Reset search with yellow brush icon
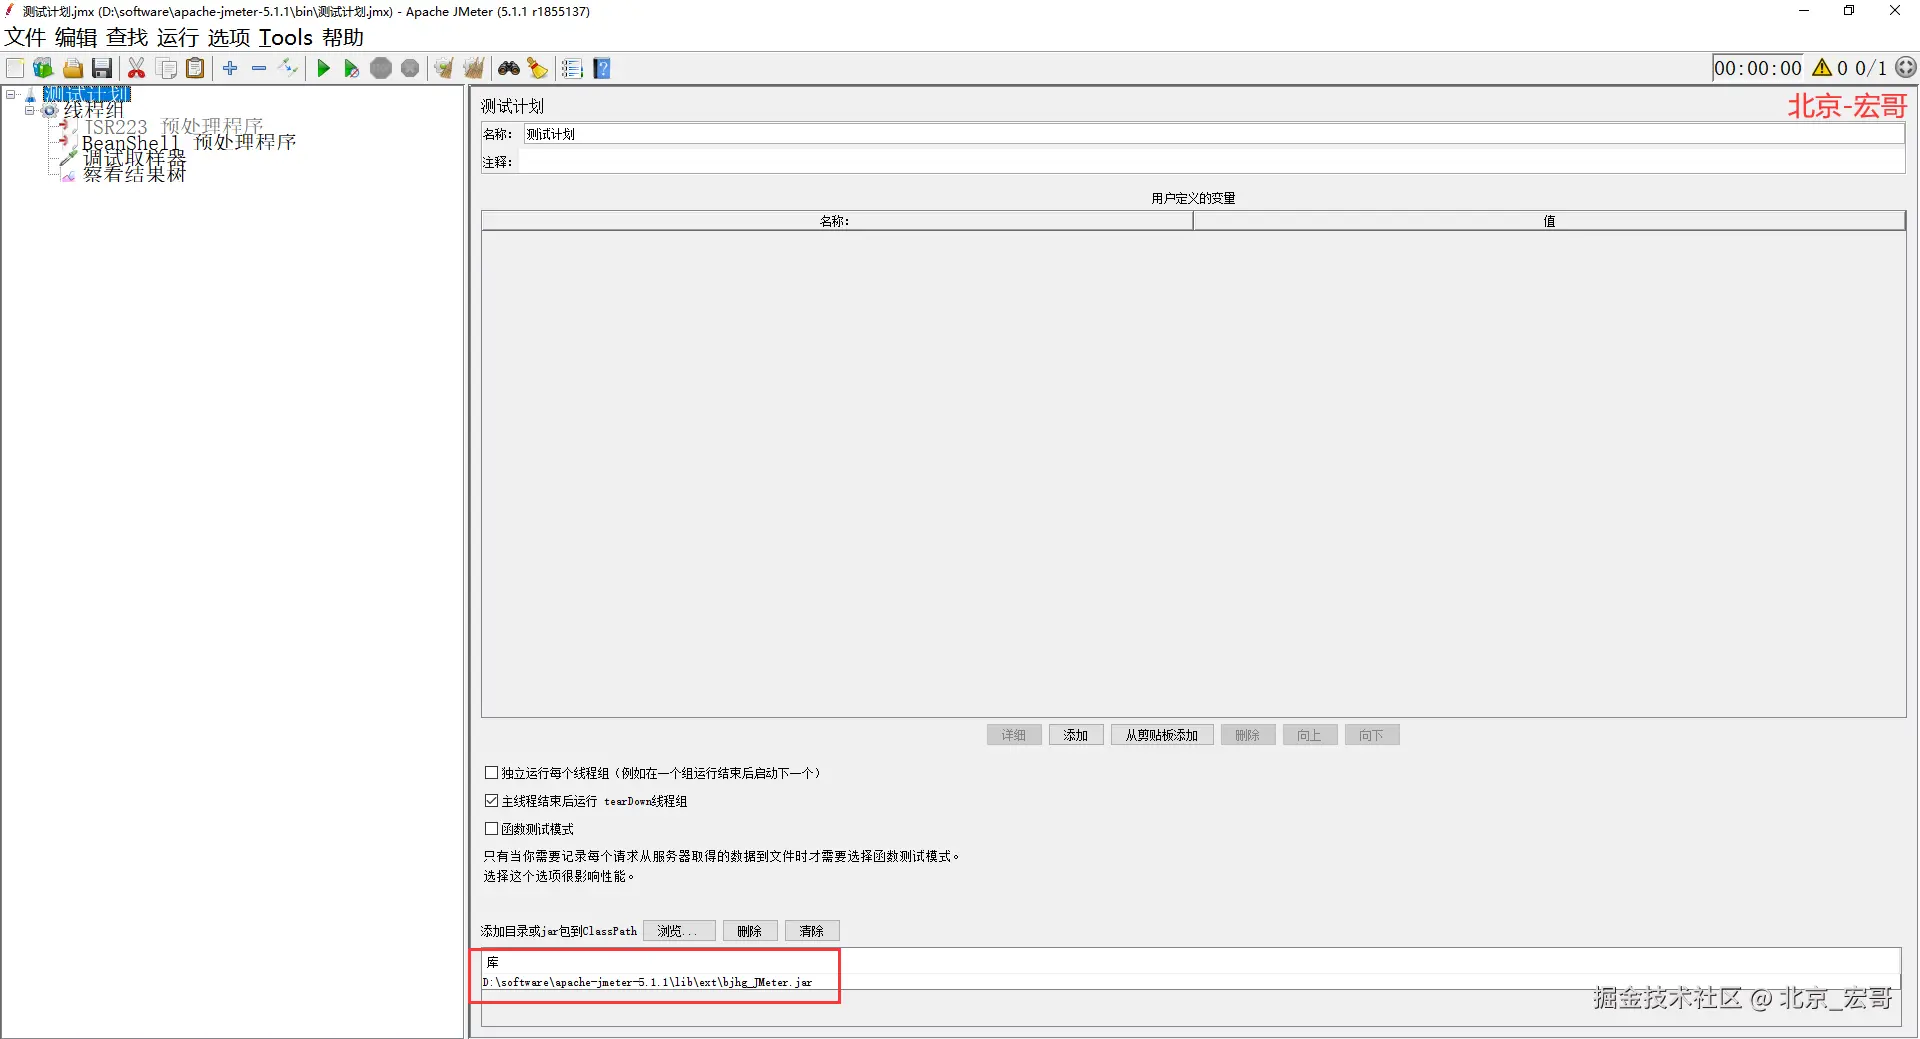This screenshot has height=1039, width=1920. click(x=538, y=68)
